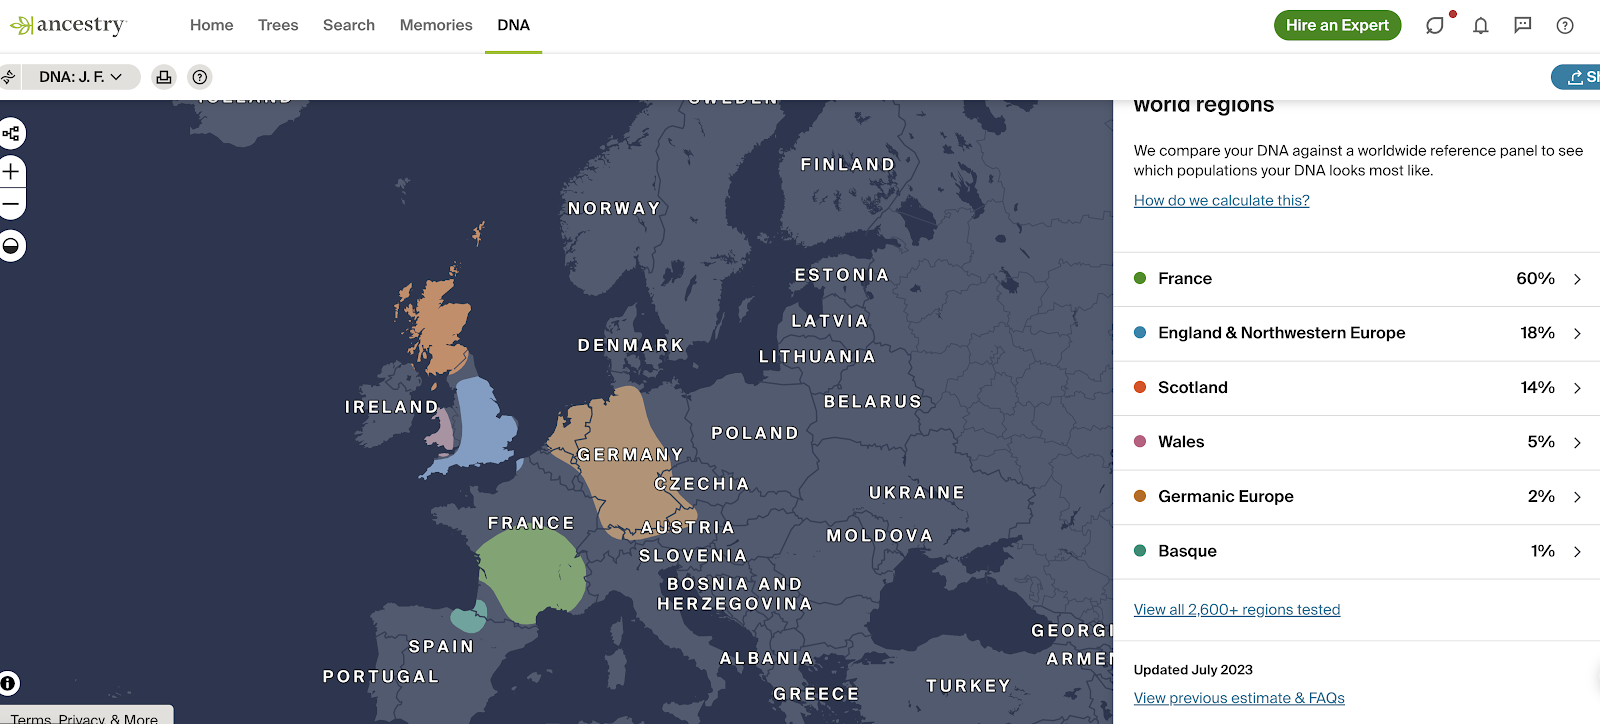The height and width of the screenshot is (724, 1600).
Task: Click the Ancestry logo
Action: pos(67,25)
